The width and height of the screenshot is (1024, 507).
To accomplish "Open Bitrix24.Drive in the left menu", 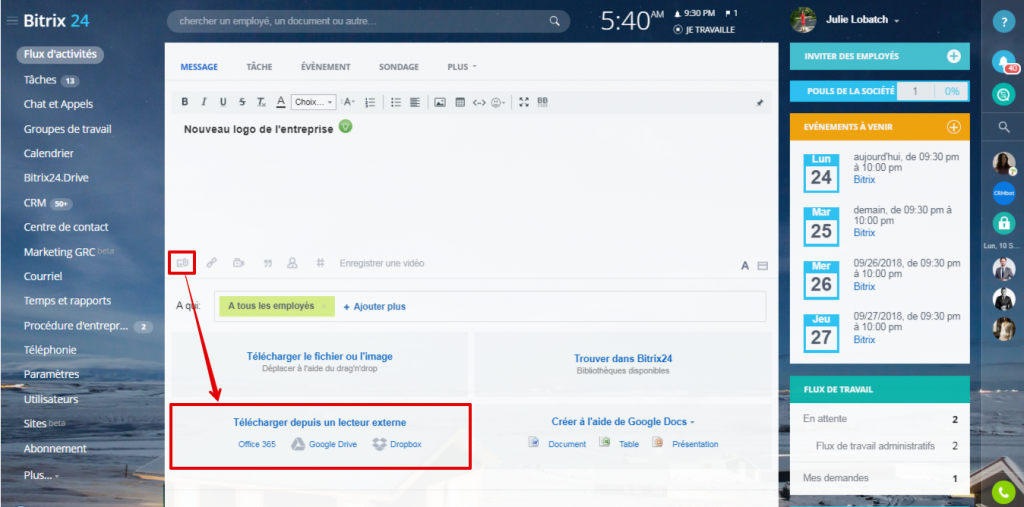I will coord(56,178).
